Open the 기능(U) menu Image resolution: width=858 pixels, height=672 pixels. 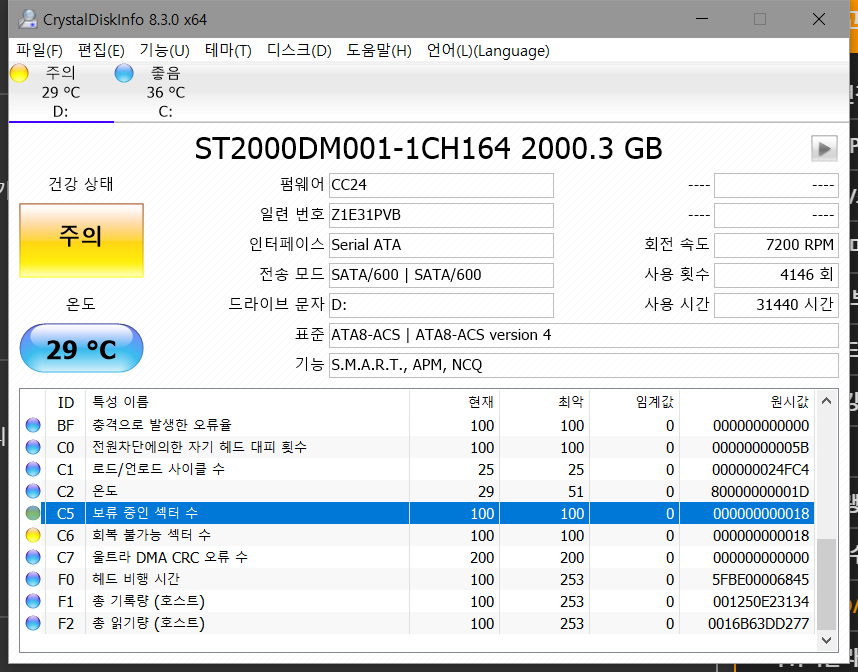[x=164, y=51]
